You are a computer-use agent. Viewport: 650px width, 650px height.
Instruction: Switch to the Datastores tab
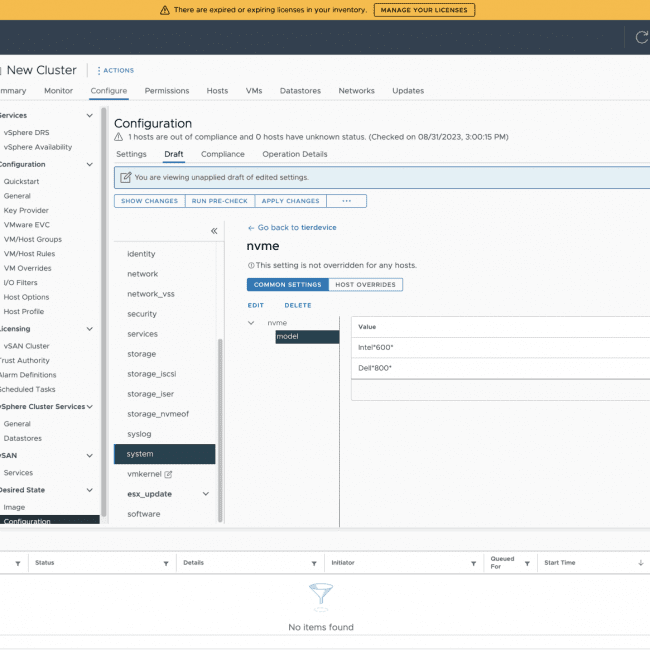tap(300, 91)
